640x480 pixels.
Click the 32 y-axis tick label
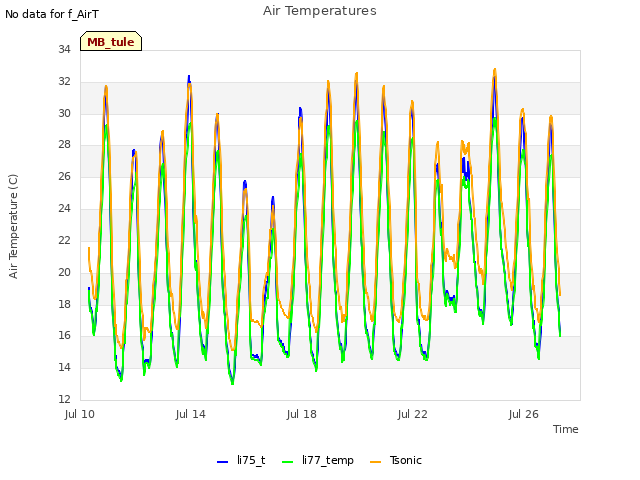[64, 81]
